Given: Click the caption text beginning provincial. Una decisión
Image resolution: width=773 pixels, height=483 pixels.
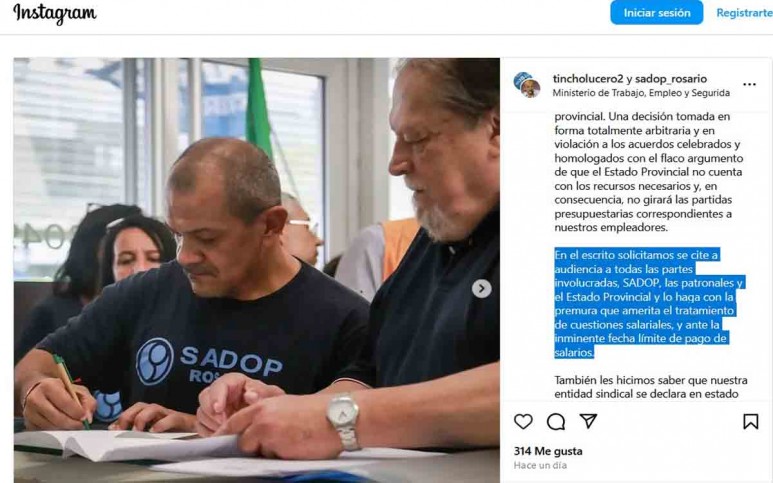Looking at the screenshot, I should pos(648,172).
